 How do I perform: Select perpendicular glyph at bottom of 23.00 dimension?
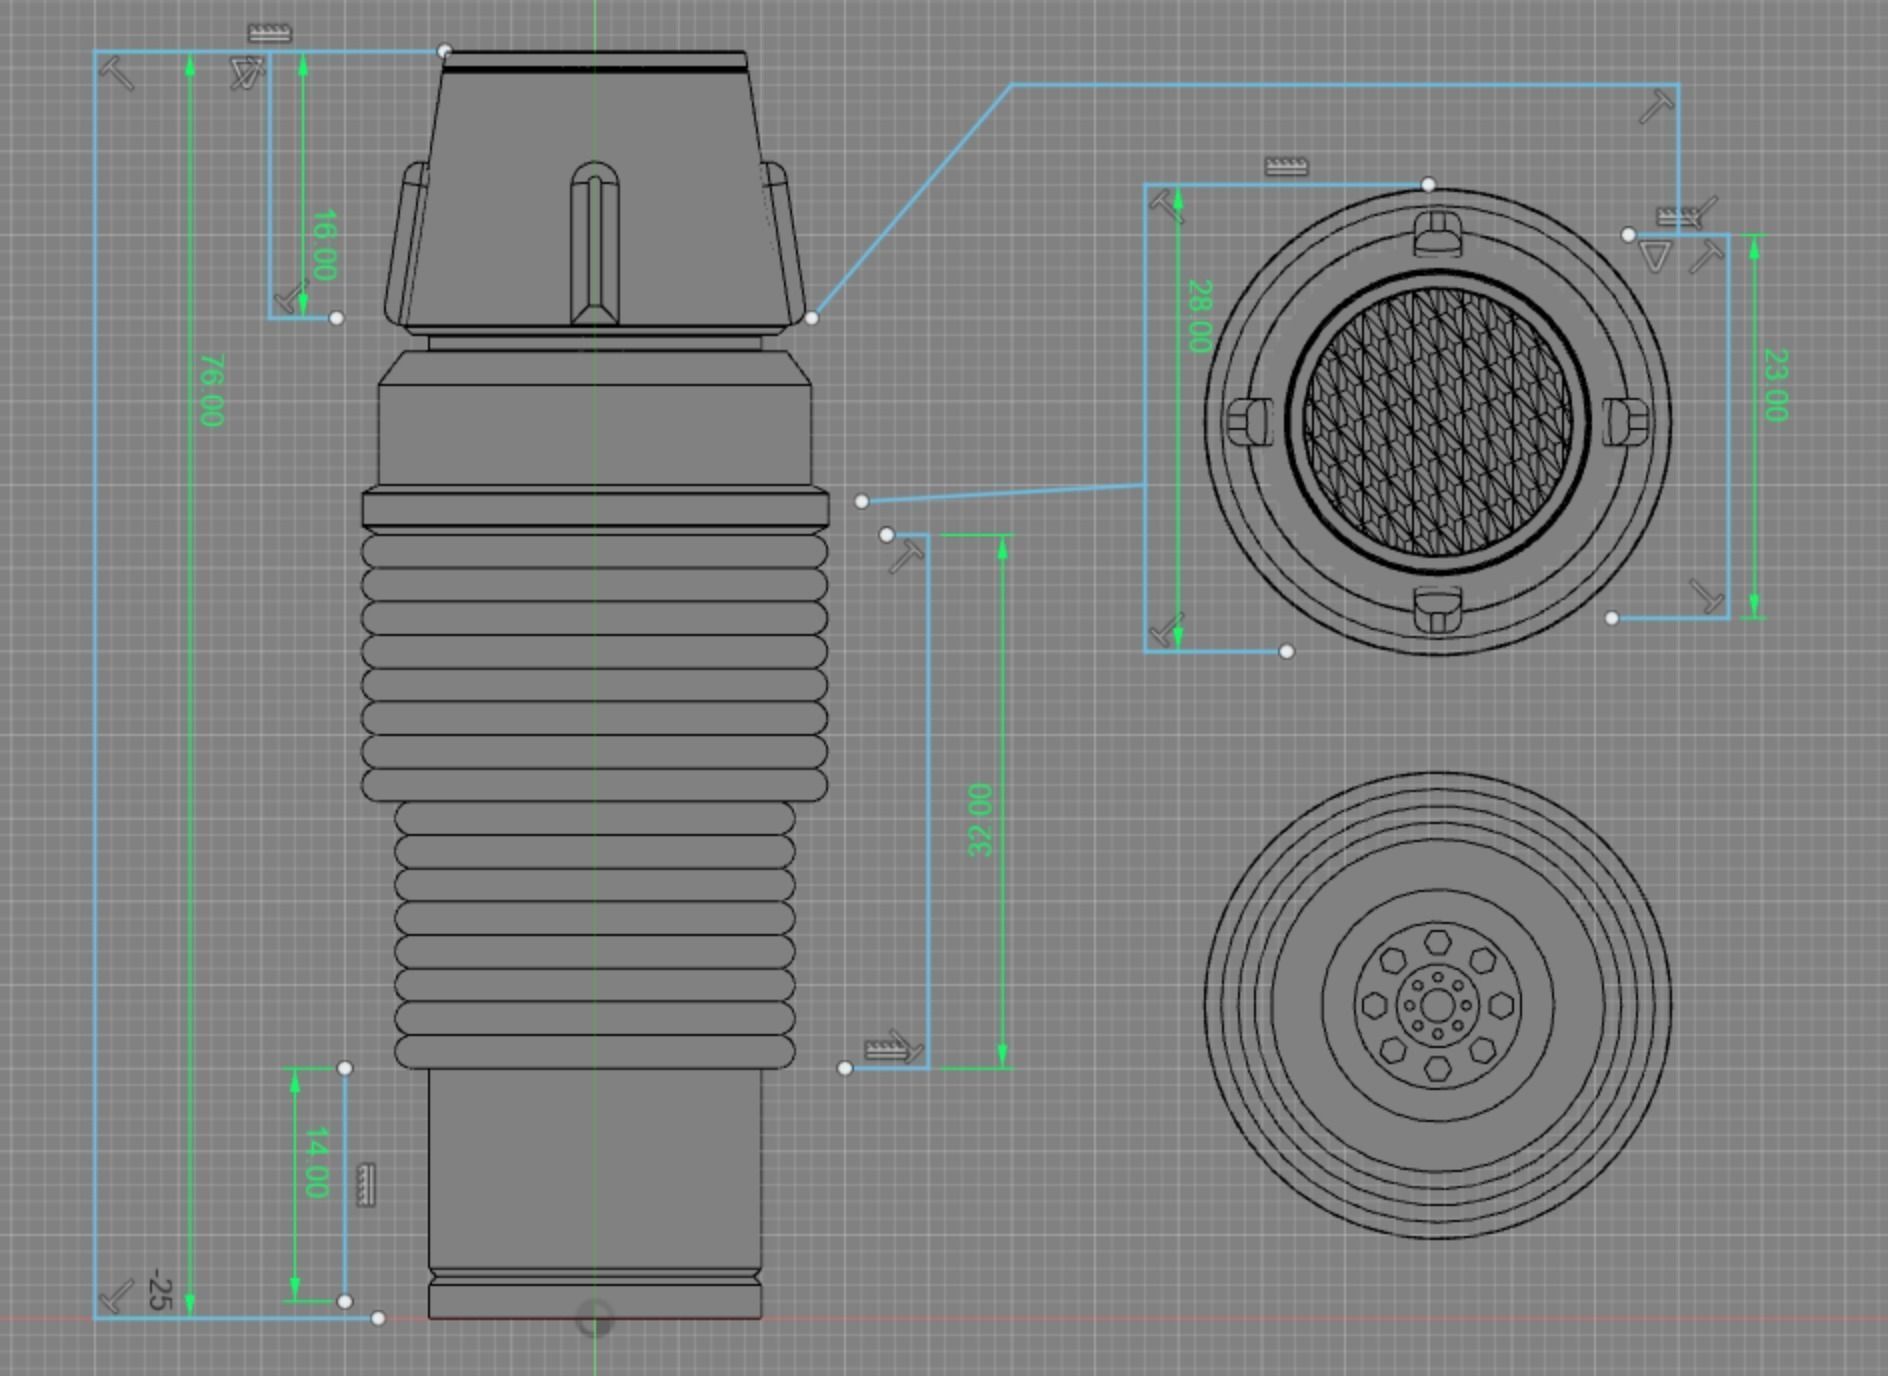pyautogui.click(x=1707, y=596)
